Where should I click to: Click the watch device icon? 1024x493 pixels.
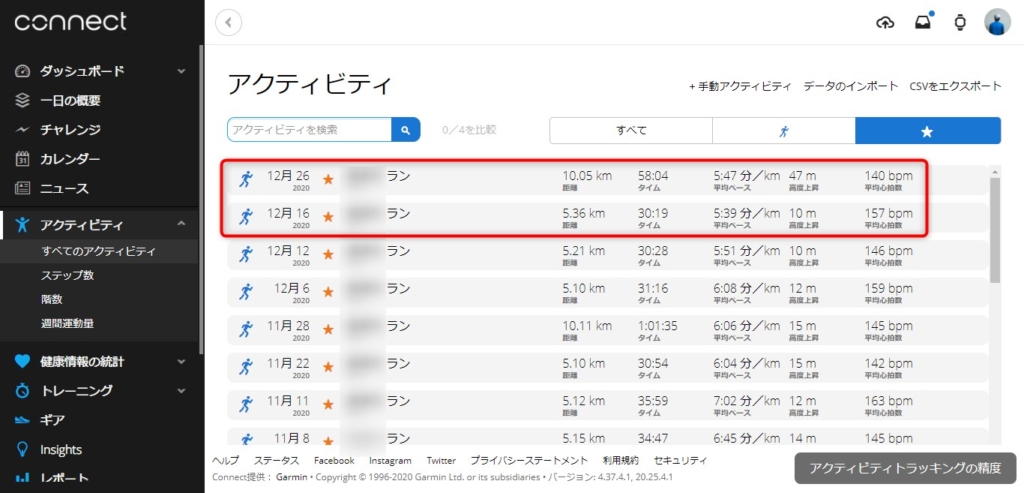coord(960,22)
